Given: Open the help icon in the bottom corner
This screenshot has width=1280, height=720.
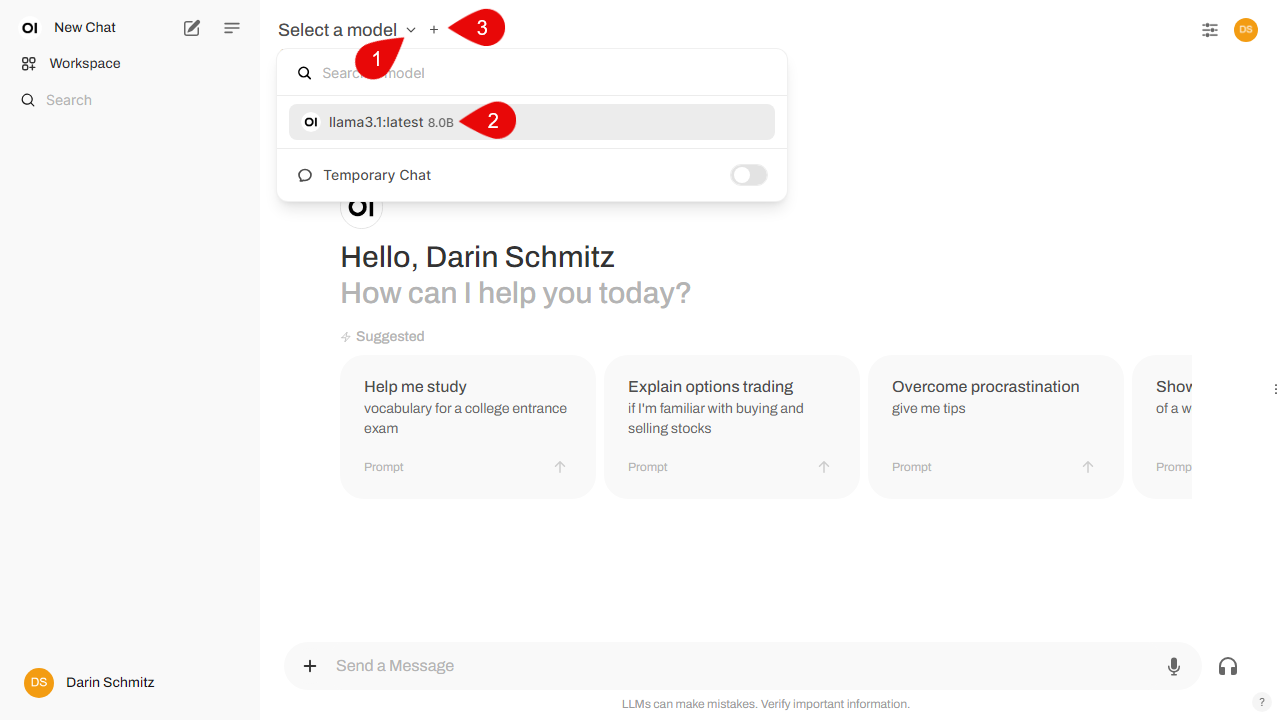Looking at the screenshot, I should (x=1261, y=702).
